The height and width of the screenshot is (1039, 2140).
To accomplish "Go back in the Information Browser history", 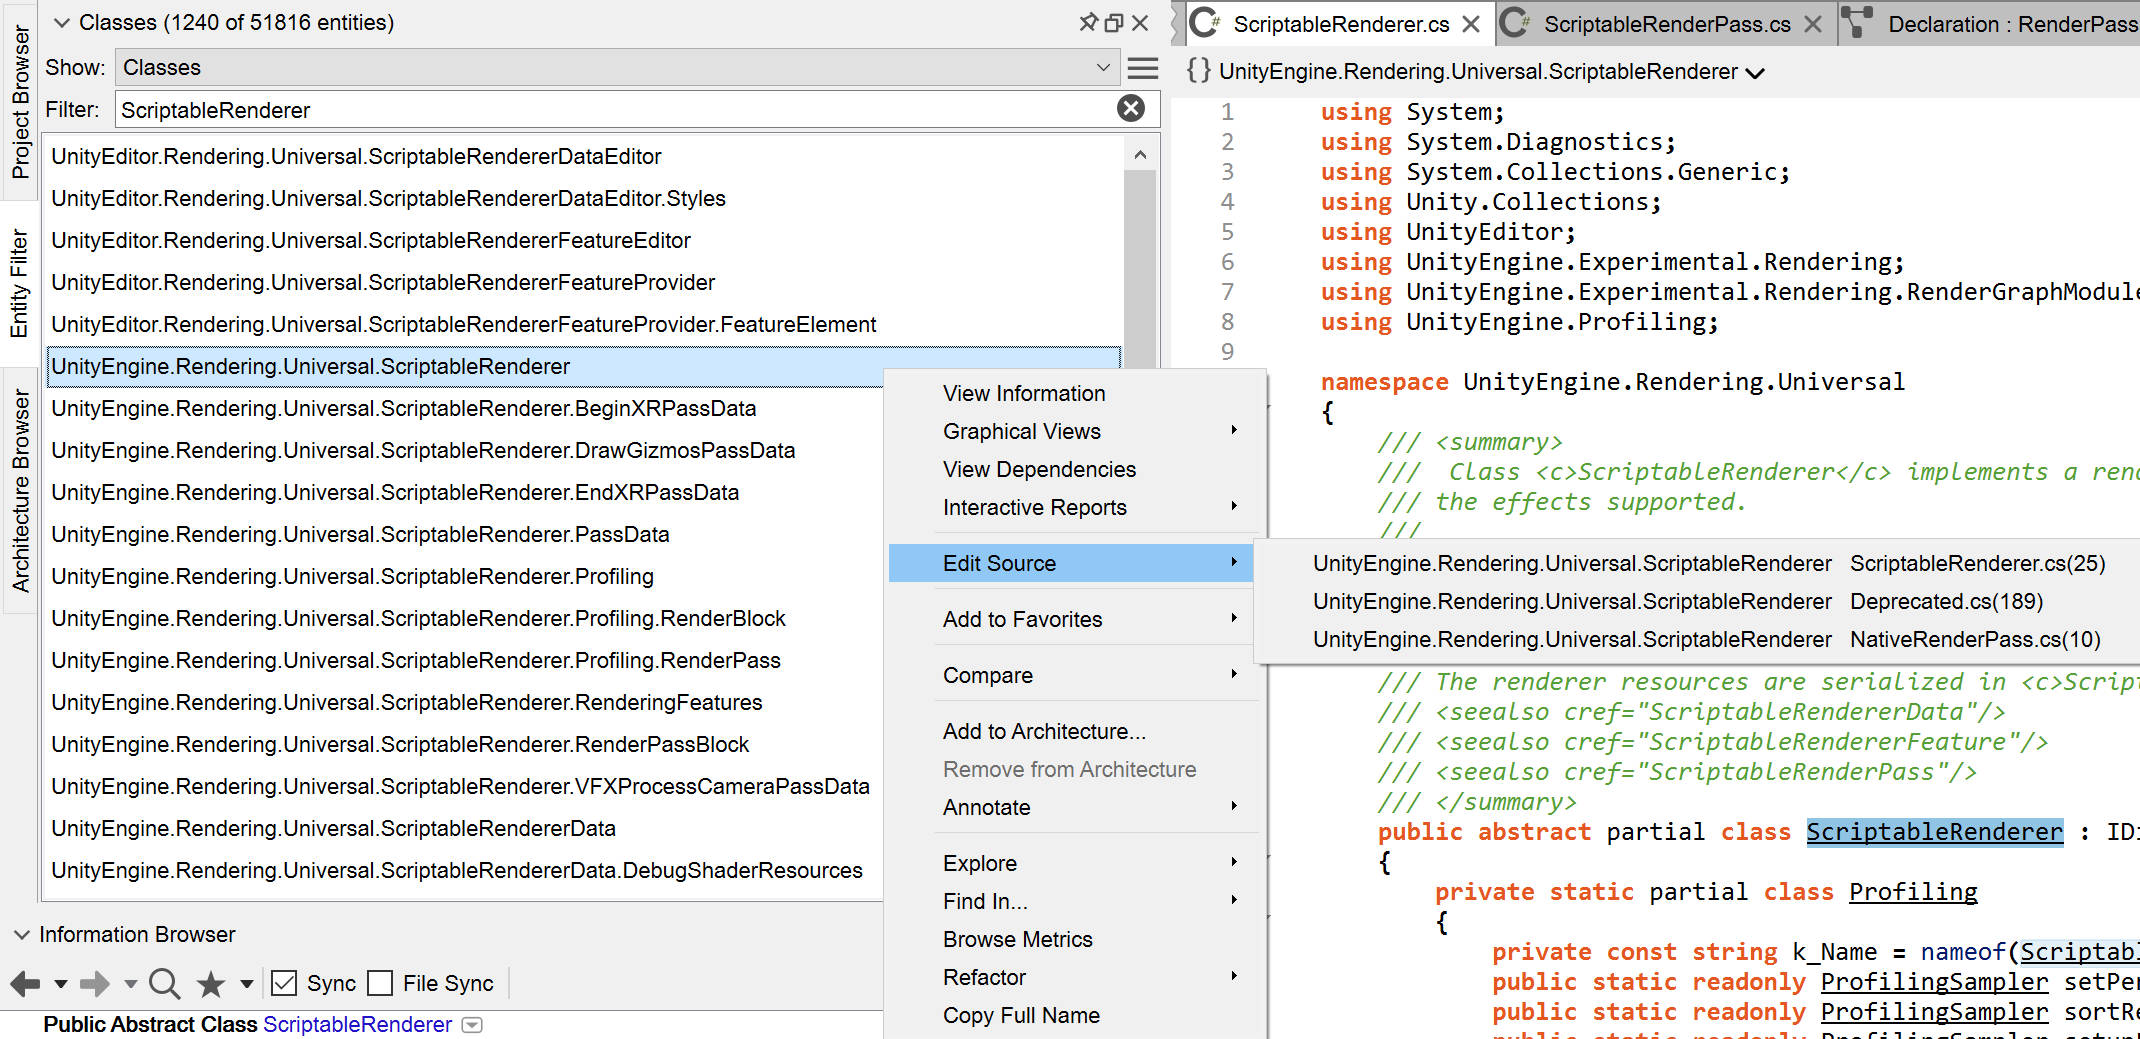I will click(26, 984).
